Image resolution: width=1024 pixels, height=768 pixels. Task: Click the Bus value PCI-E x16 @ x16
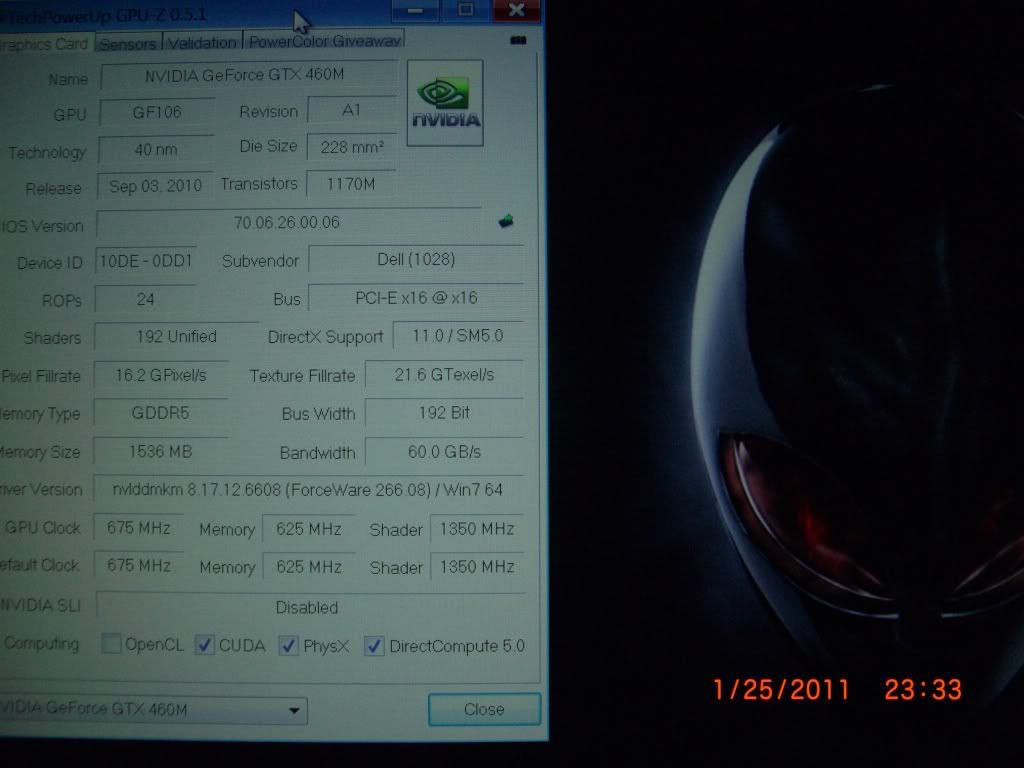click(416, 298)
